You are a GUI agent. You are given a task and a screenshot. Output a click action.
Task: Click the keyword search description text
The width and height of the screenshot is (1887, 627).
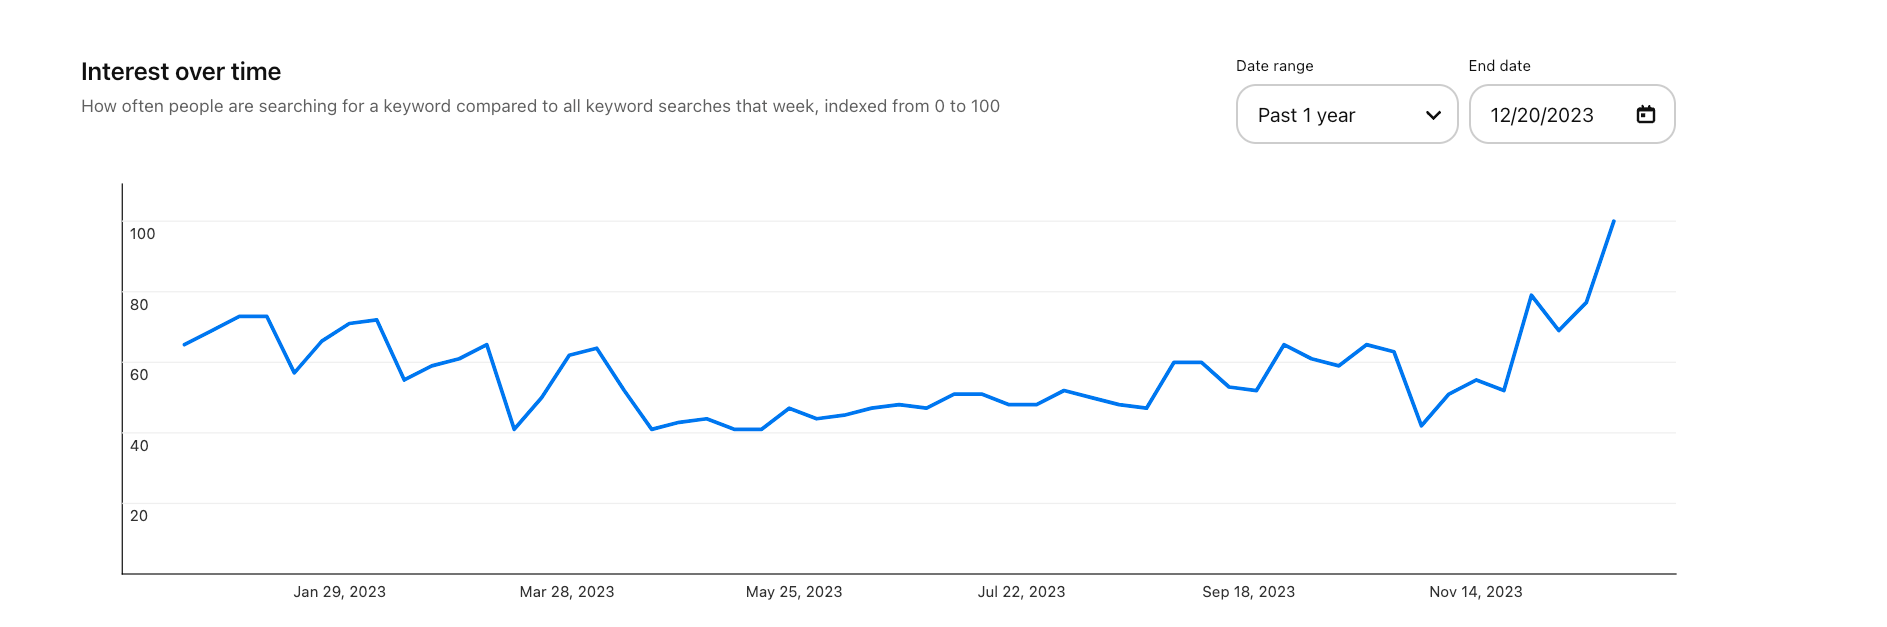[x=540, y=106]
